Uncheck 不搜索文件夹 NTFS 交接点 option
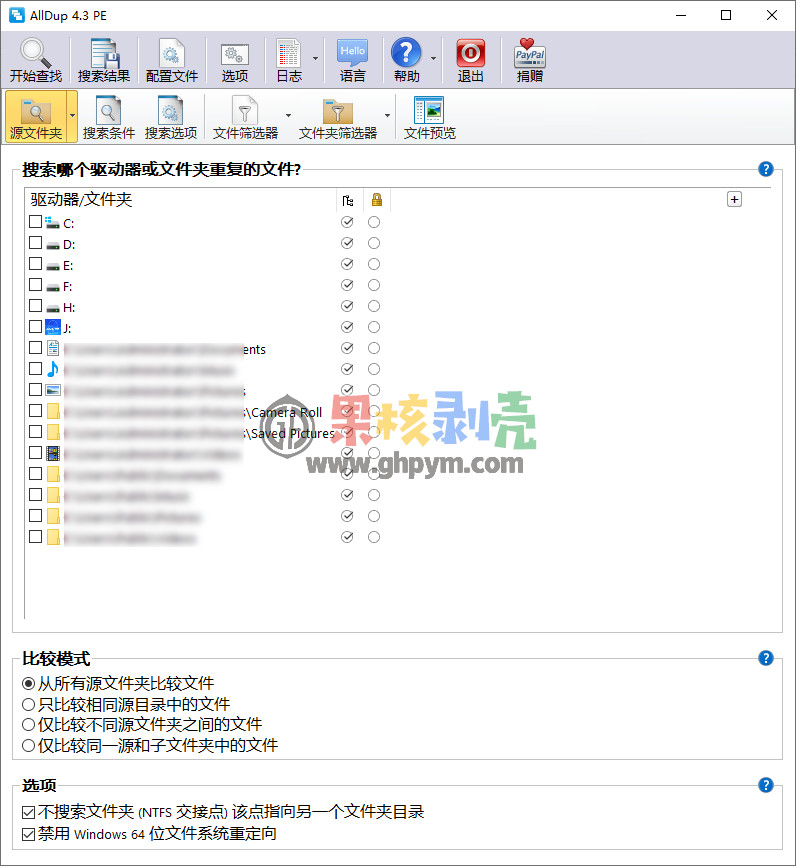796x866 pixels. coord(28,812)
